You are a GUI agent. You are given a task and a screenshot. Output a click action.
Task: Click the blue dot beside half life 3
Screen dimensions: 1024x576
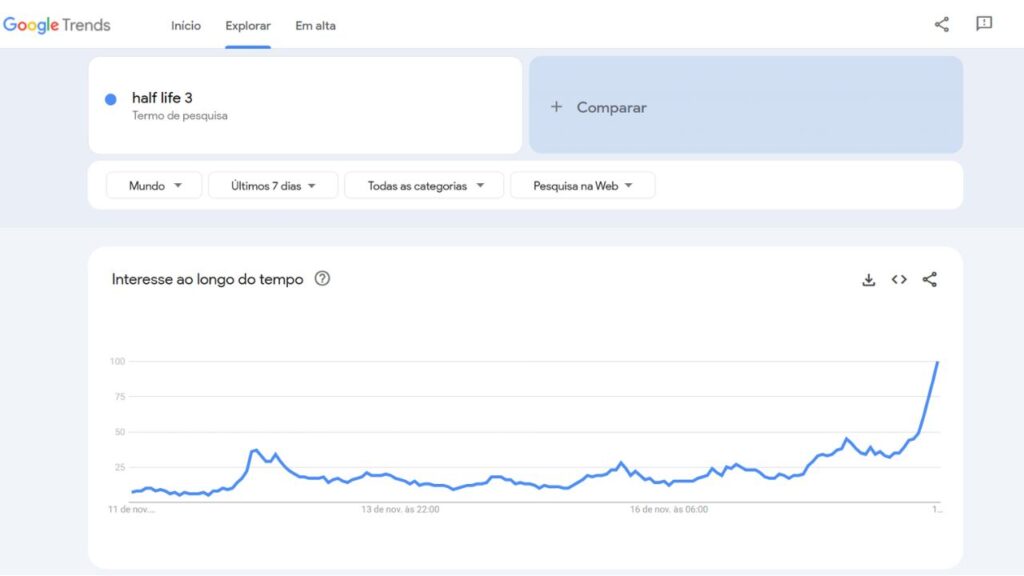(x=111, y=99)
